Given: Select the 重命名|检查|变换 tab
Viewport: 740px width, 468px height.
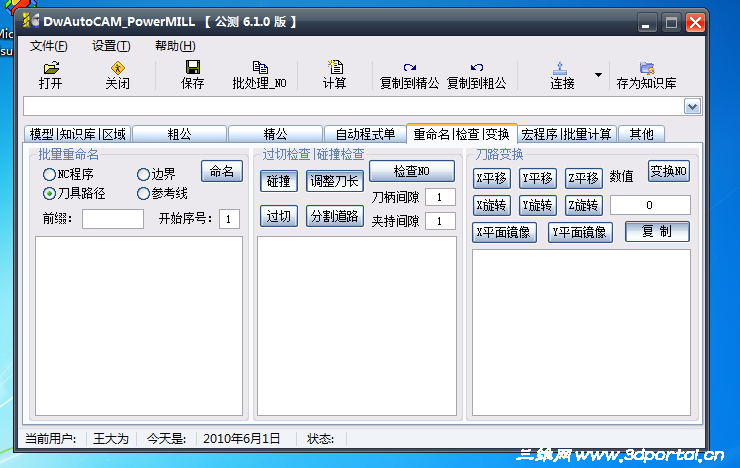Looking at the screenshot, I should tap(462, 134).
